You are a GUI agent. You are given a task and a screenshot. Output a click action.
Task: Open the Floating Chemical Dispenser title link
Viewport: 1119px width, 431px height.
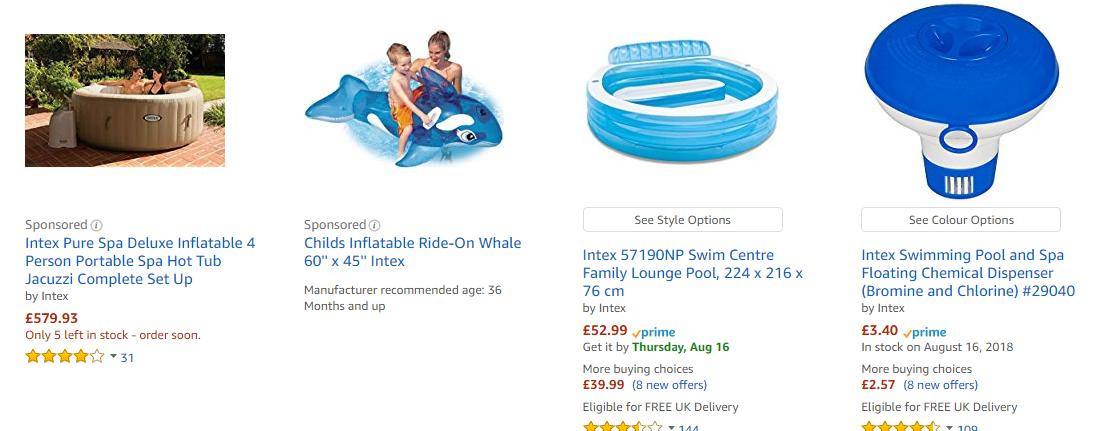(x=967, y=273)
